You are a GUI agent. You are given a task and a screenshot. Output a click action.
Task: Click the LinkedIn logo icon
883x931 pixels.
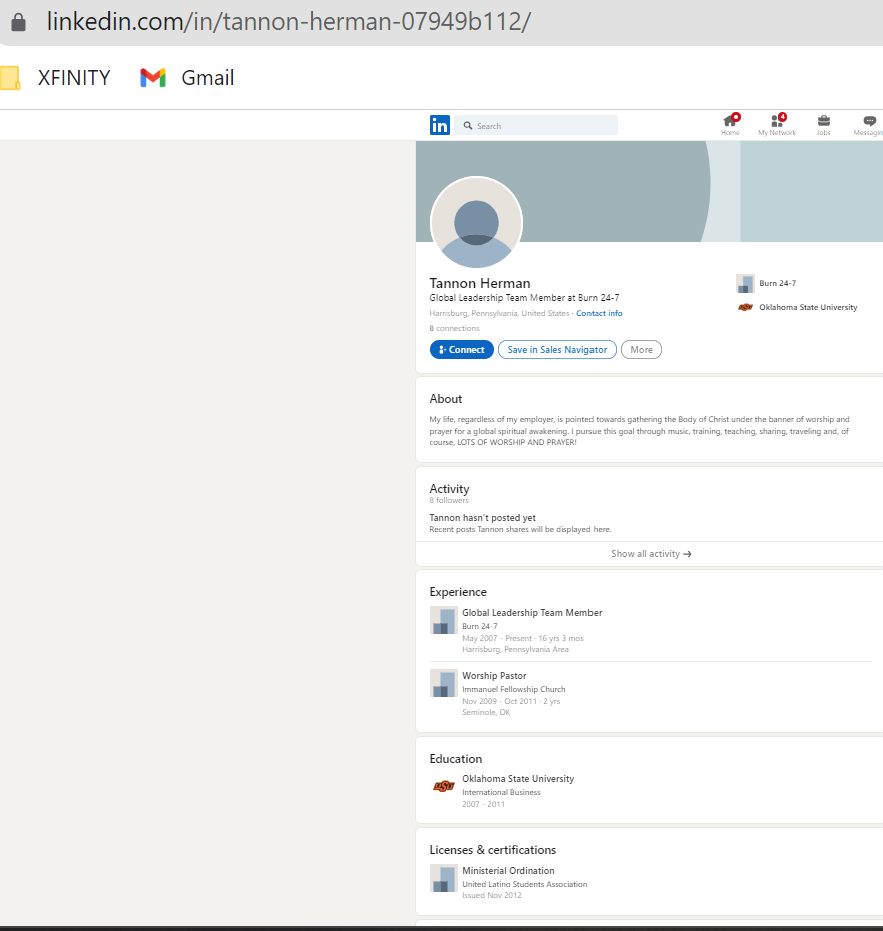pos(439,125)
